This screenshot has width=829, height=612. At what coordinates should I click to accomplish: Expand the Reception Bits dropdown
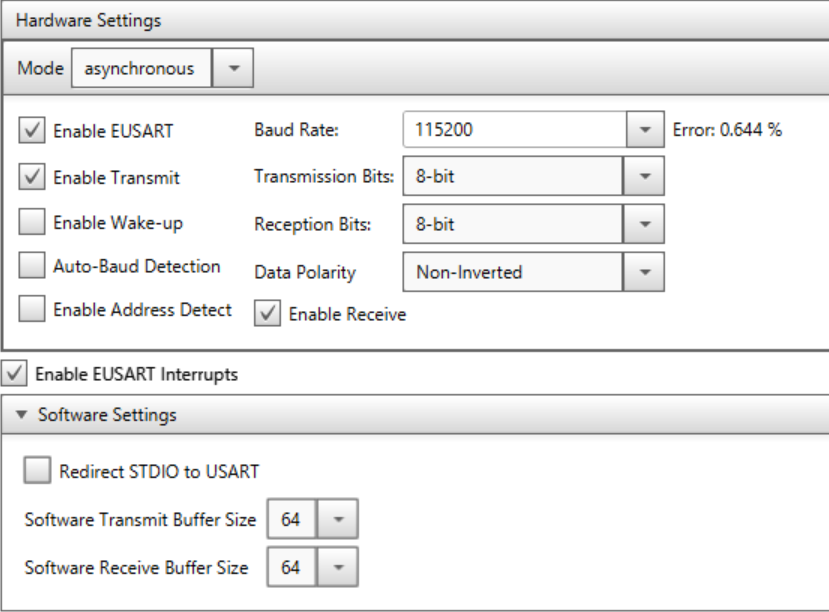644,224
